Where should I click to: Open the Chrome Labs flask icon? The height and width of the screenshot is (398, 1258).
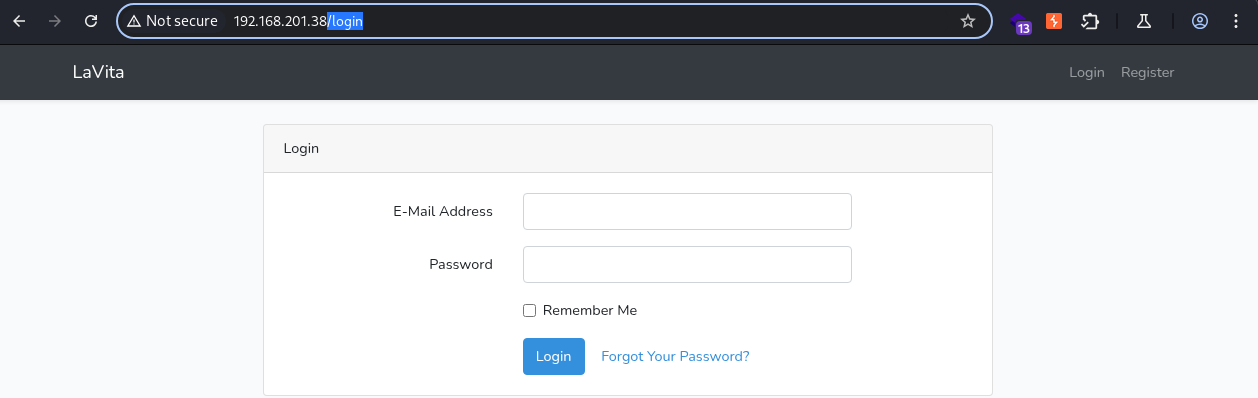pyautogui.click(x=1143, y=21)
